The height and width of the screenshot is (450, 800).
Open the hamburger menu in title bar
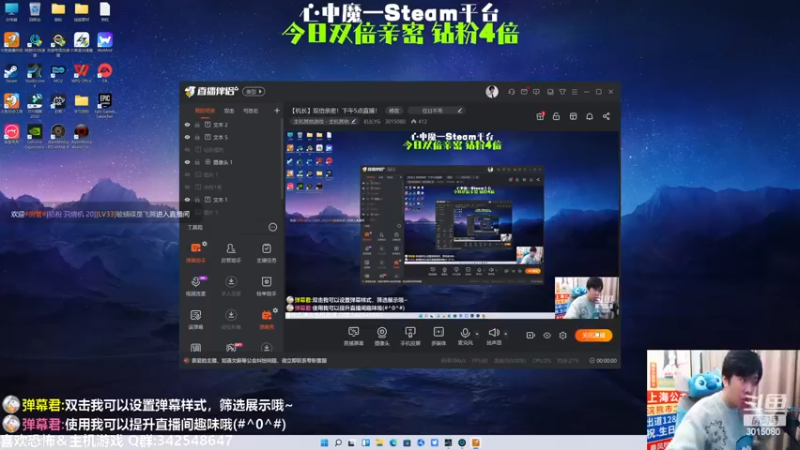point(574,92)
